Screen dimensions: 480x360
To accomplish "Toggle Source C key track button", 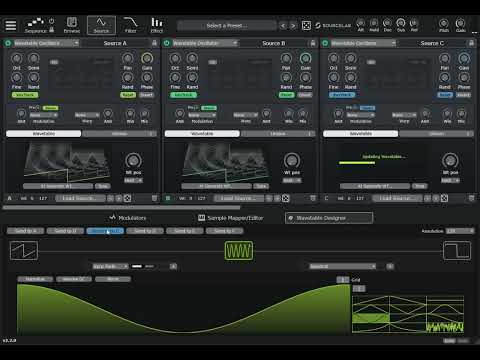I will [x=342, y=95].
